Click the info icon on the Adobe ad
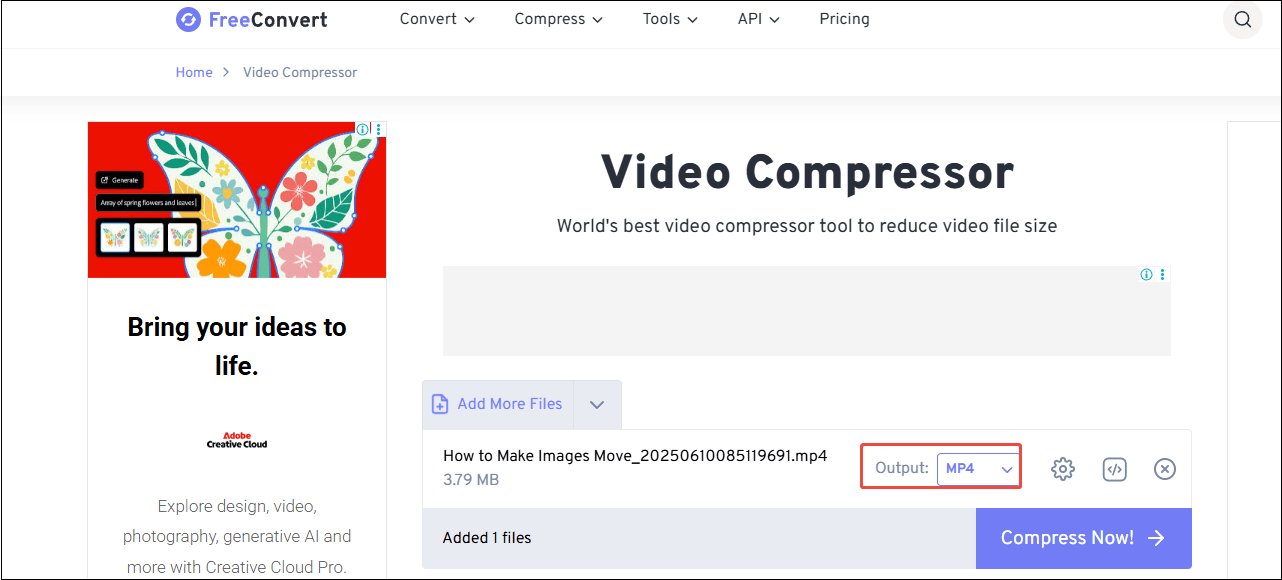The image size is (1282, 580). [362, 128]
